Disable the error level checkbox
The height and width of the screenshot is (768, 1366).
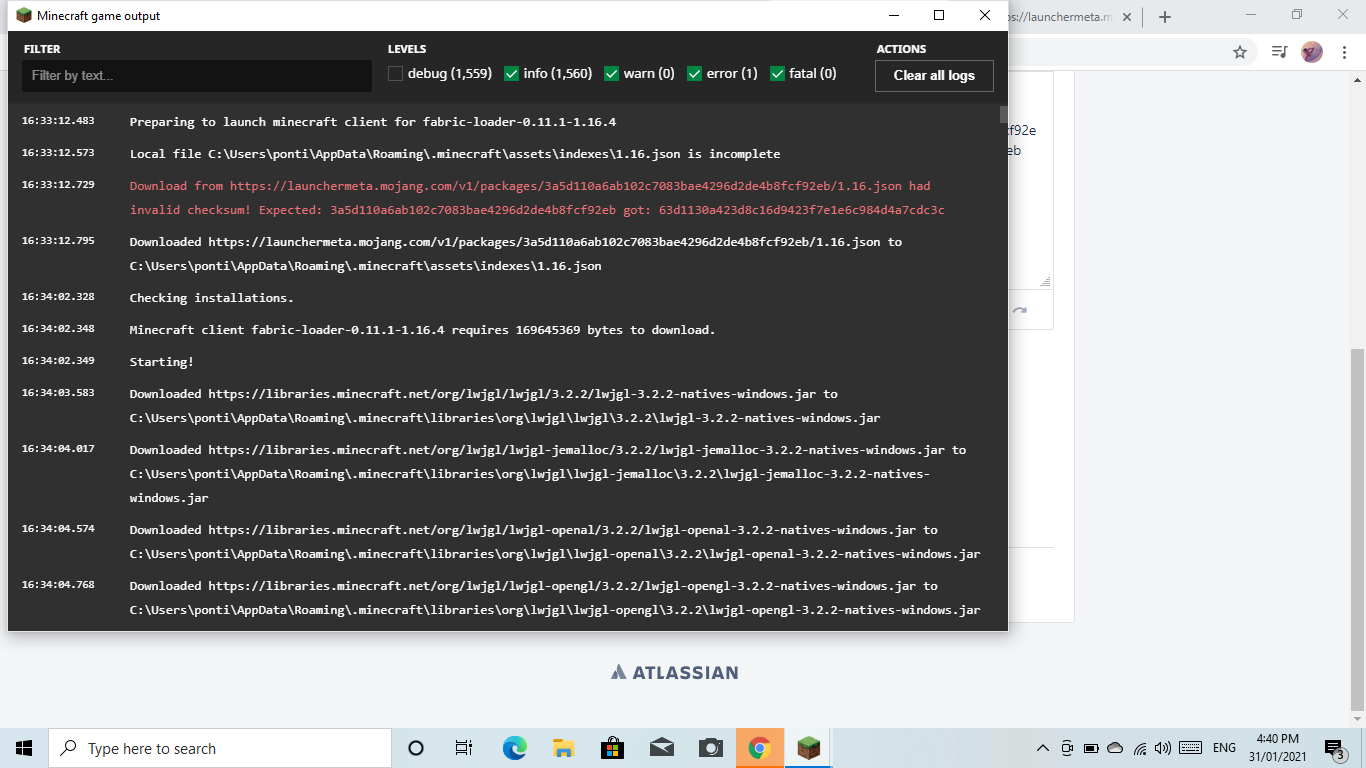pos(694,73)
